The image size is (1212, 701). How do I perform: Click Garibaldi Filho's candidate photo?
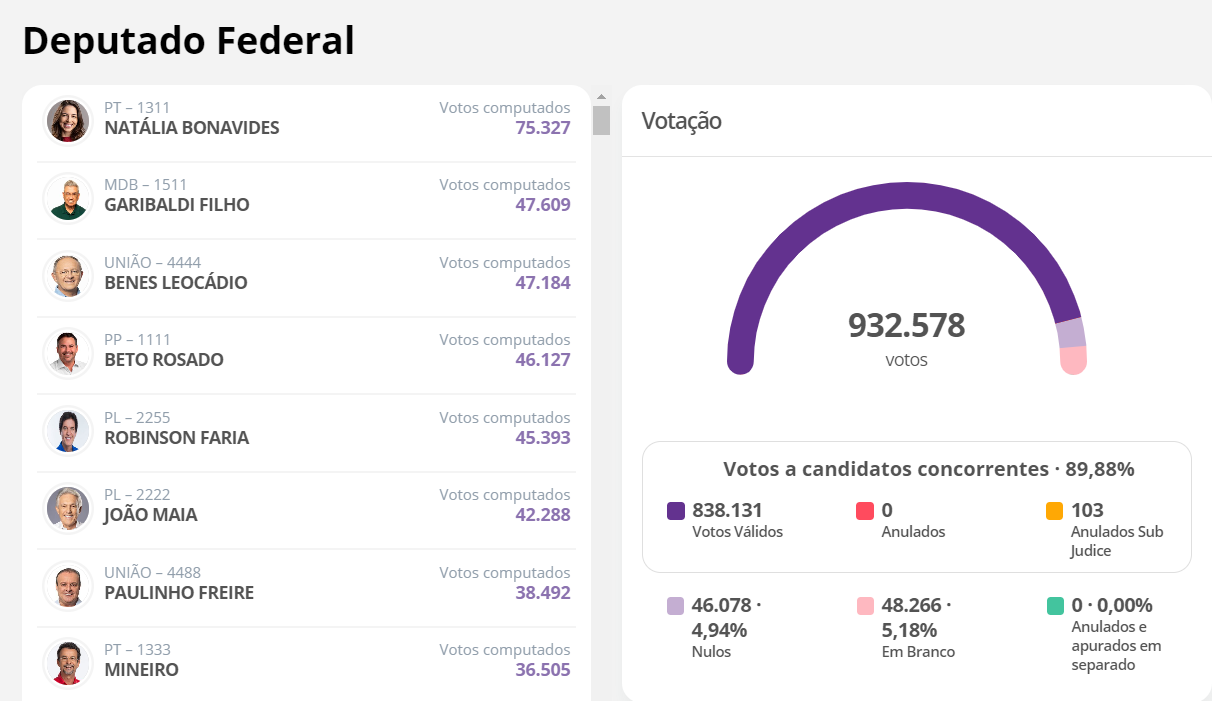[68, 197]
